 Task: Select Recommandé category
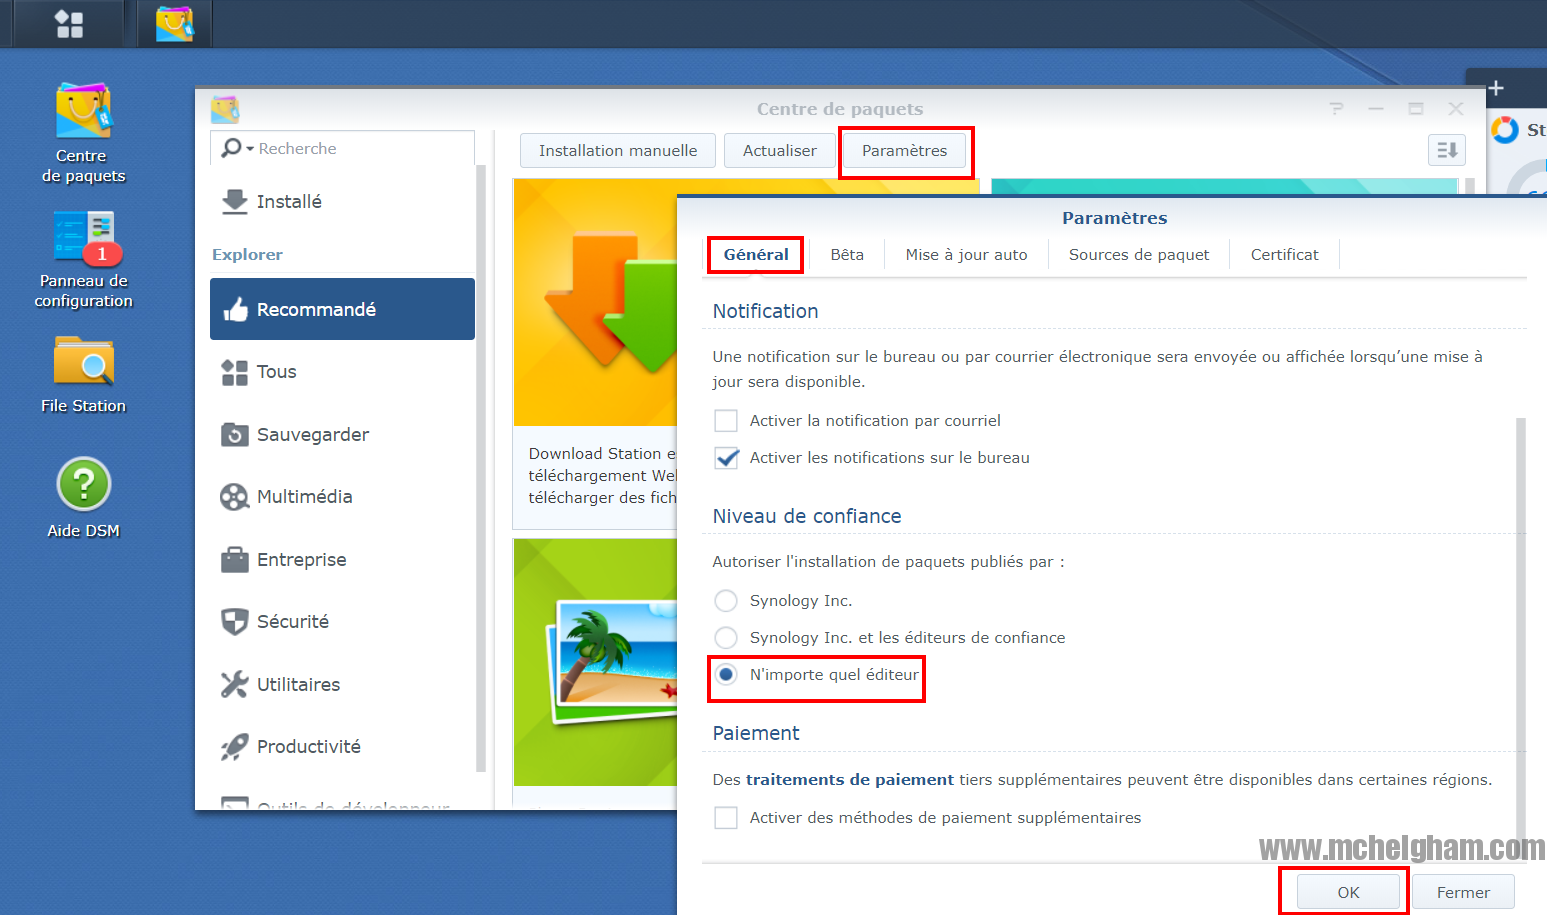coord(342,309)
